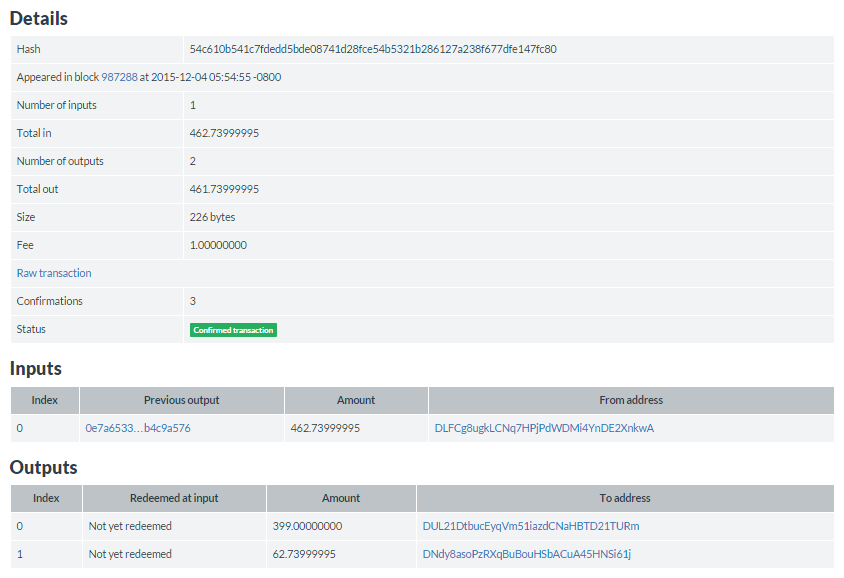Click index 0 in the Inputs table
844x578 pixels.
(x=20, y=428)
